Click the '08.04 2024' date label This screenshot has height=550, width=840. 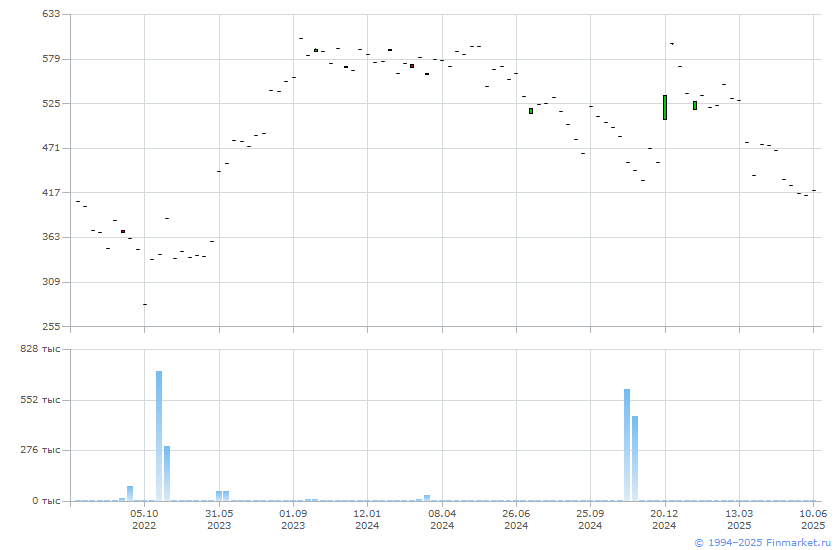442,519
